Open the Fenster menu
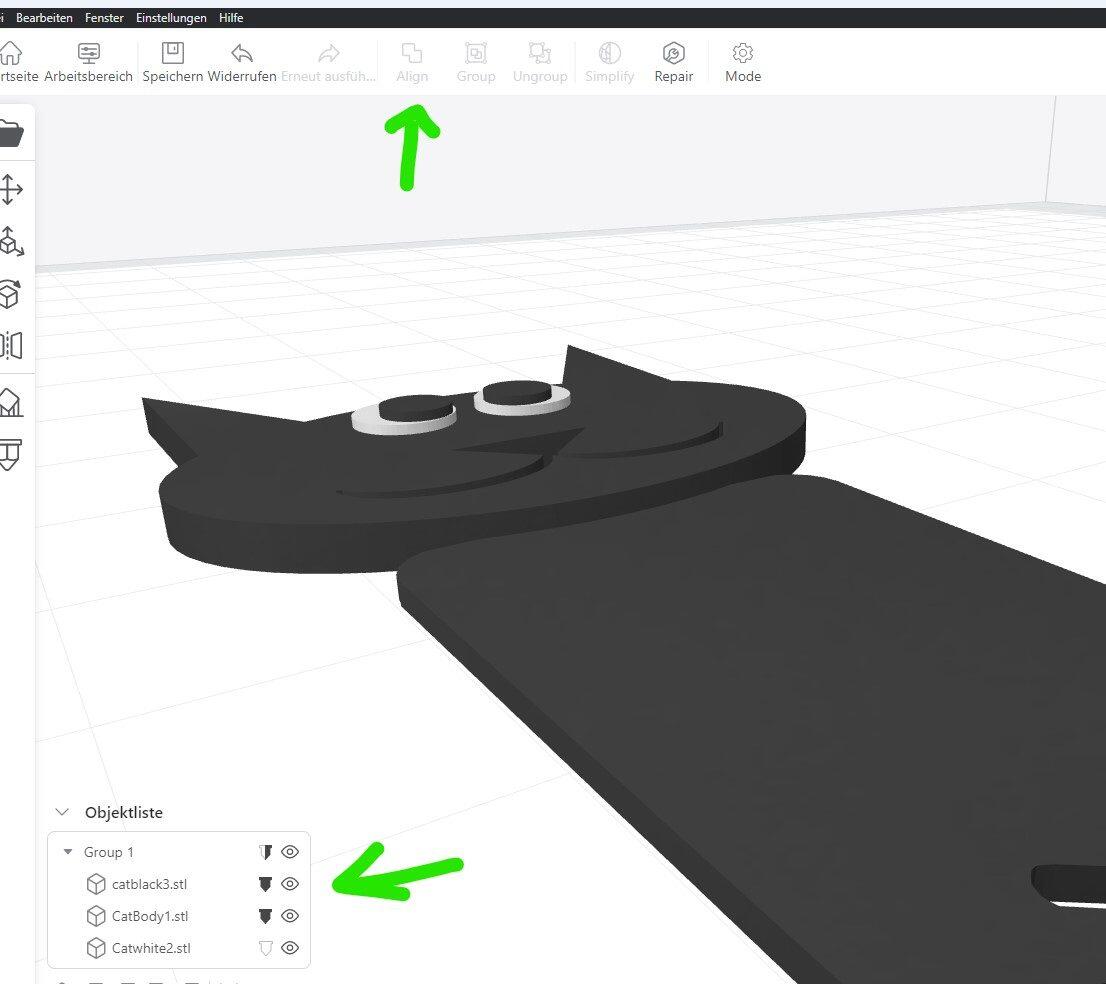Image resolution: width=1106 pixels, height=984 pixels. 104,18
